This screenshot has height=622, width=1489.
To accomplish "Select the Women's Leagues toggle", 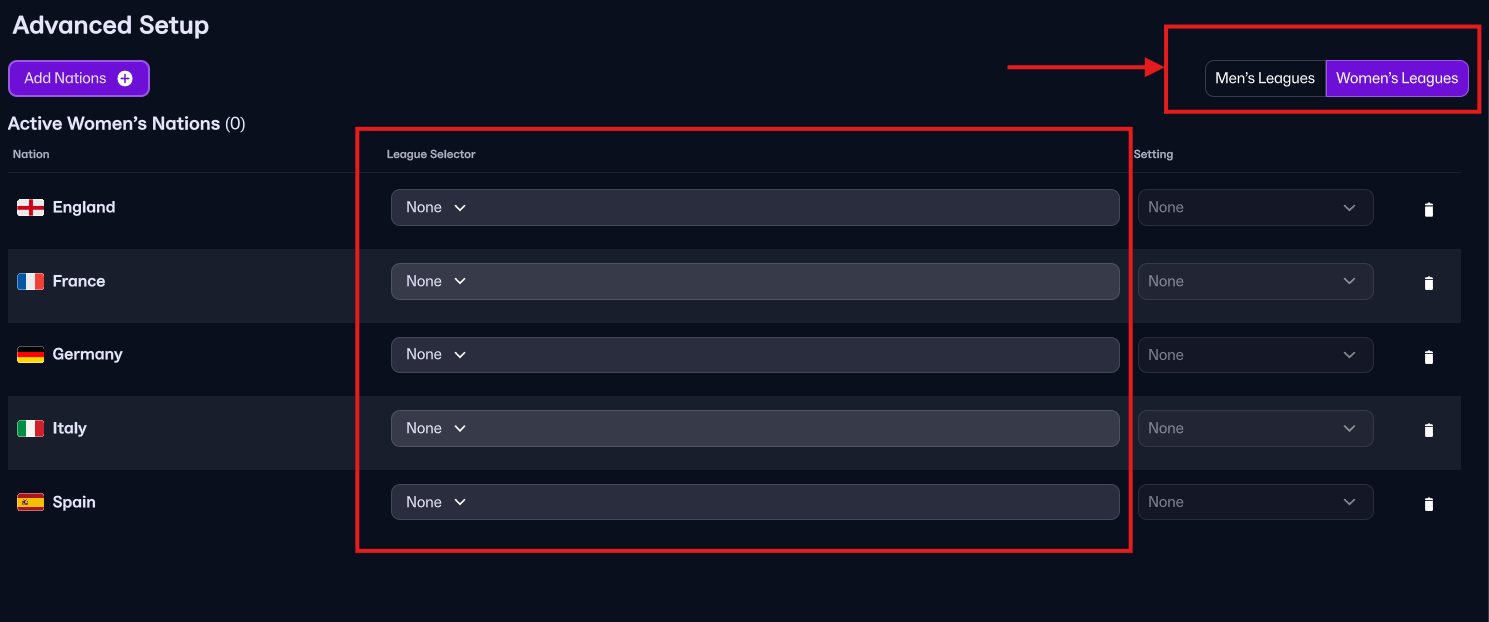I will coord(1396,78).
